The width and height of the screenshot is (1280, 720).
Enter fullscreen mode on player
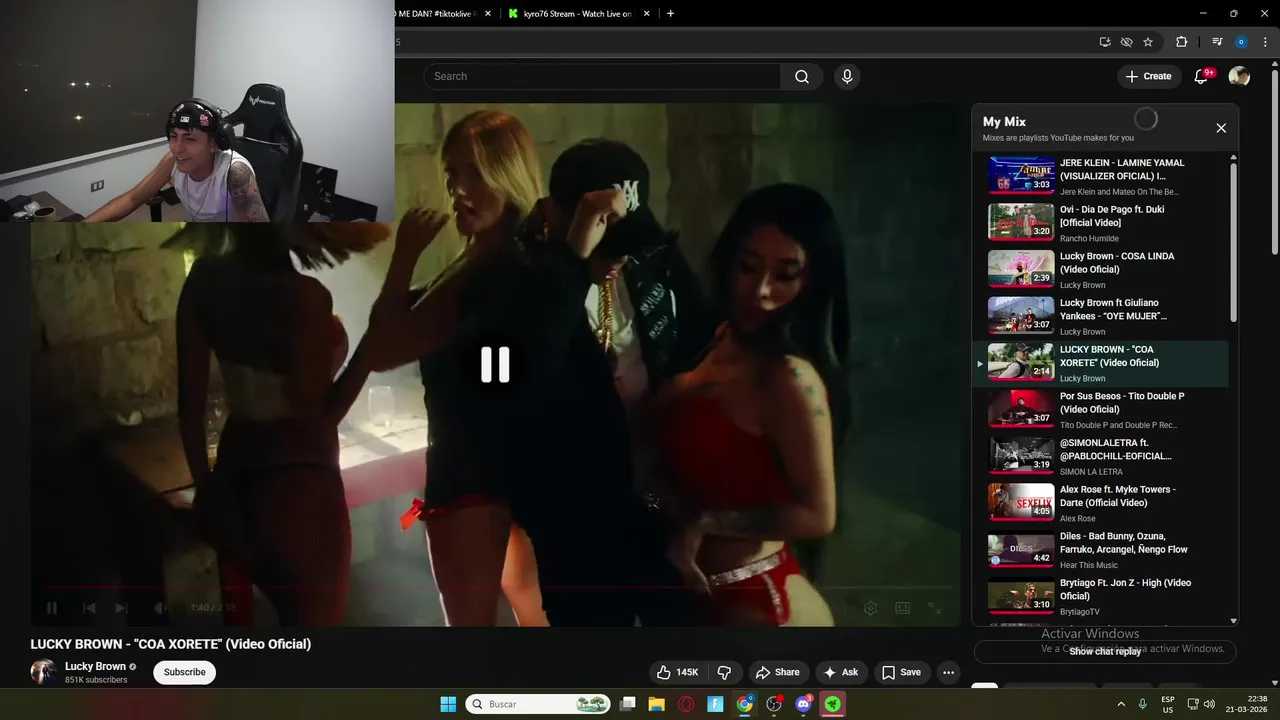[x=934, y=607]
